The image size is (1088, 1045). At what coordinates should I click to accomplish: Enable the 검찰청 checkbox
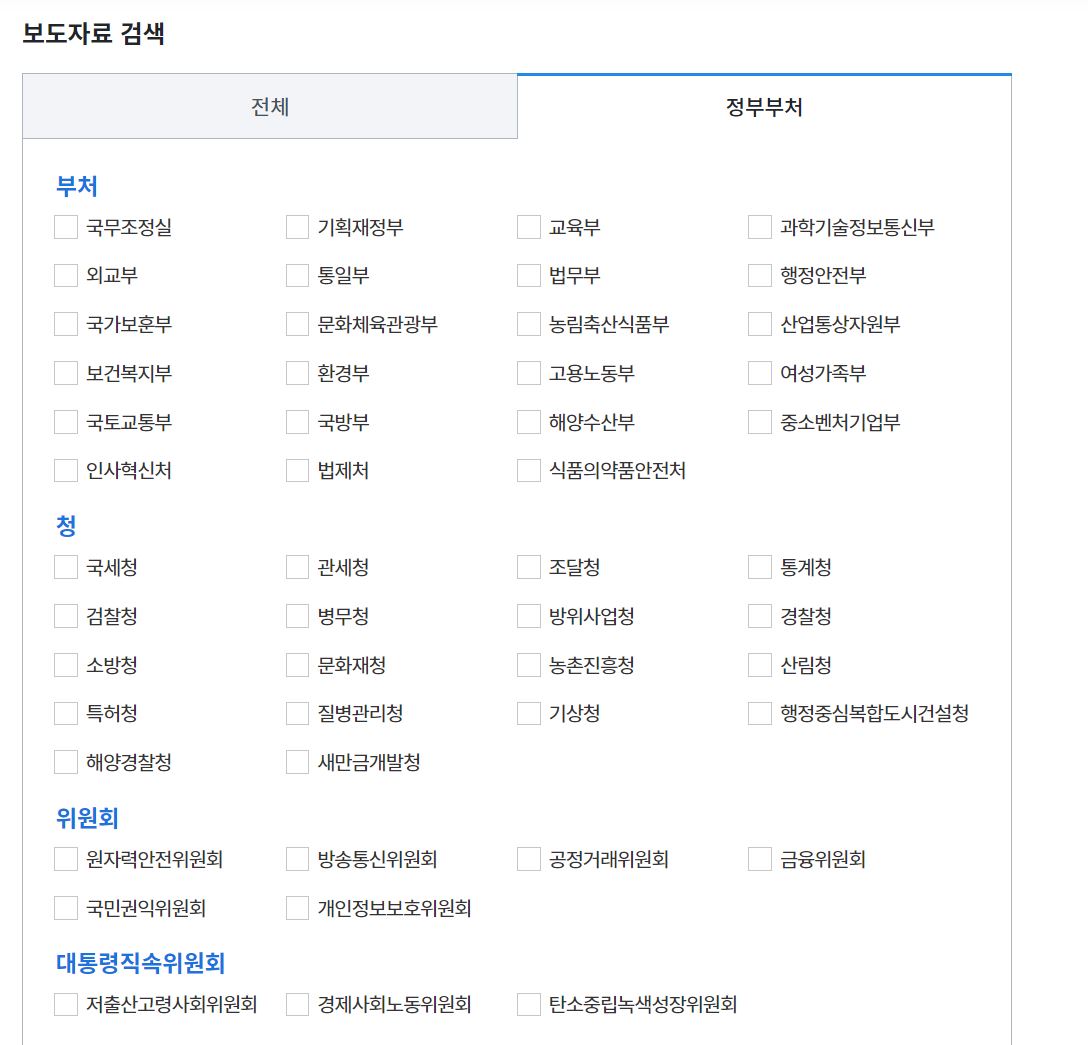(66, 616)
